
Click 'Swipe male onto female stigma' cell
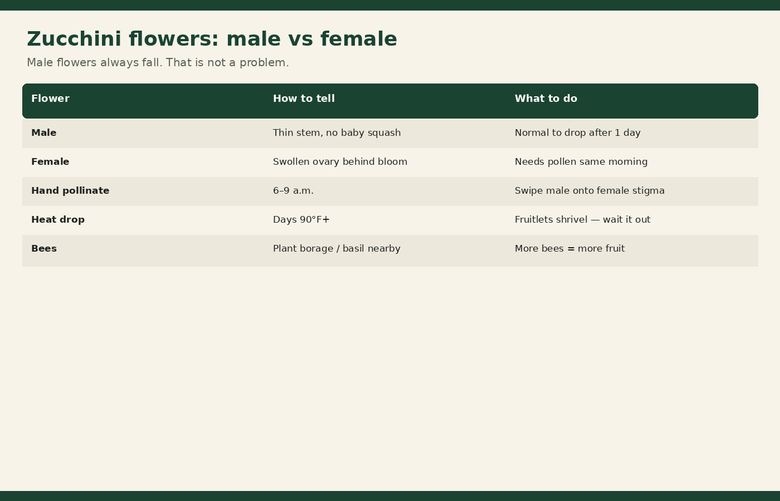click(589, 191)
